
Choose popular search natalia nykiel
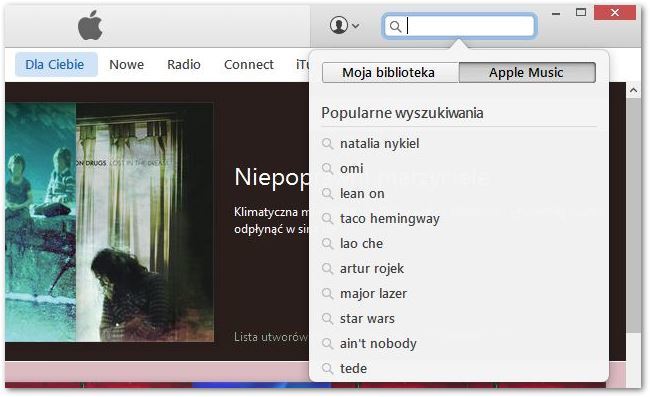379,143
